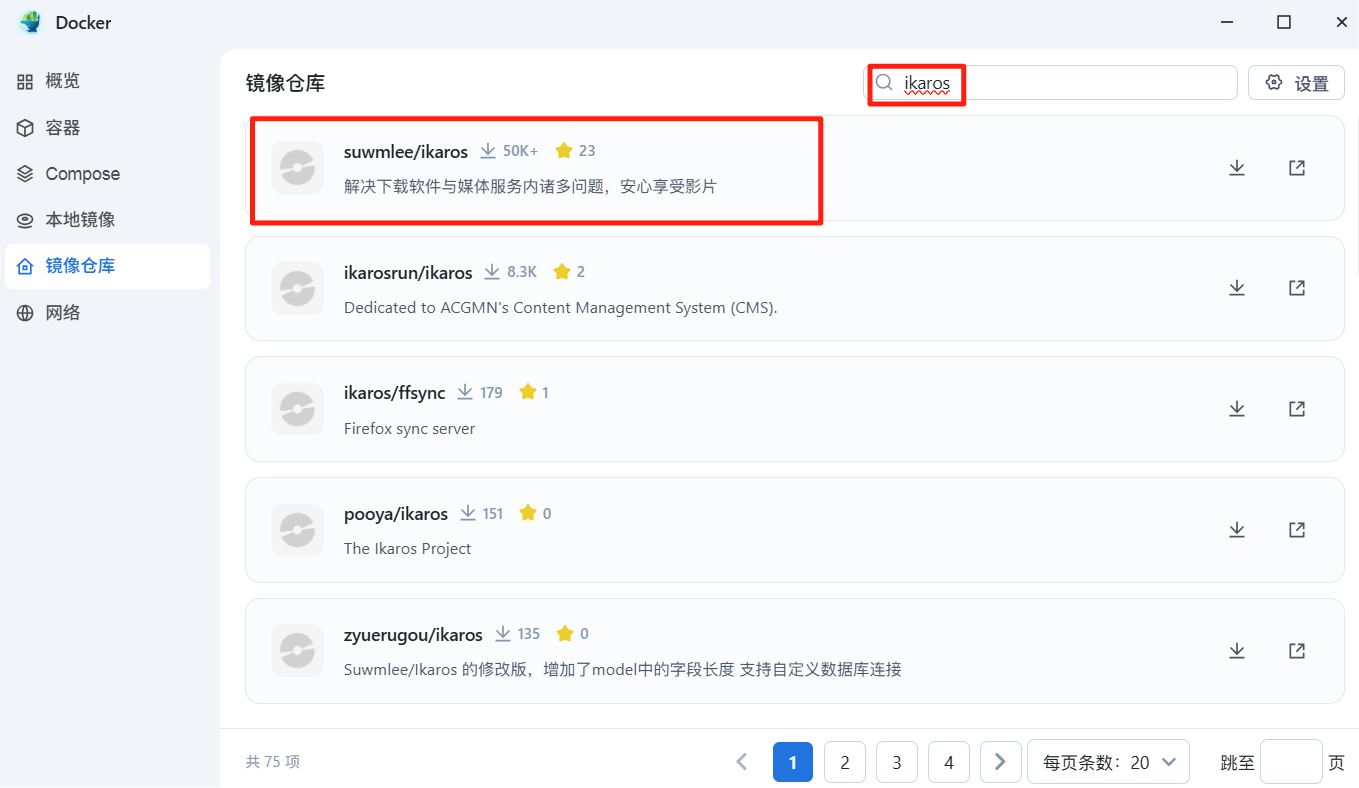Click the zyuerugou/ikaros image thumbnail
Viewport: 1359px width, 788px height.
pos(297,651)
